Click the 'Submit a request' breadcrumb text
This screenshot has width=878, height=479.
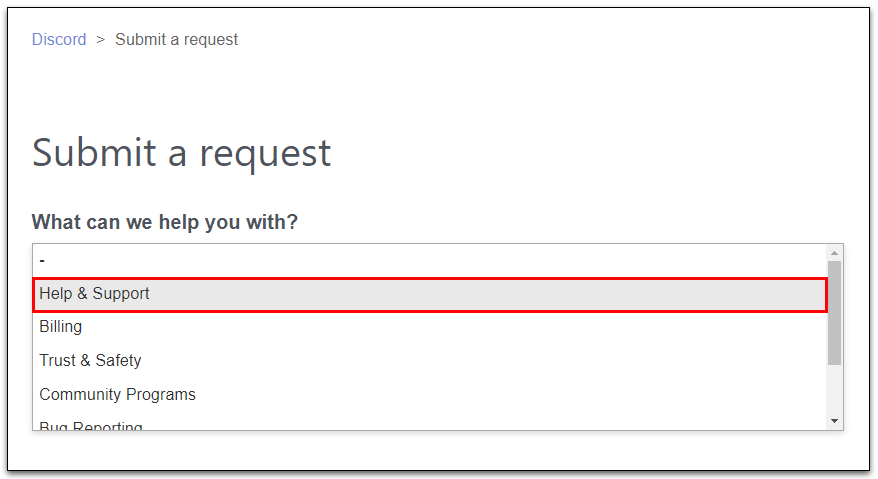click(x=176, y=40)
